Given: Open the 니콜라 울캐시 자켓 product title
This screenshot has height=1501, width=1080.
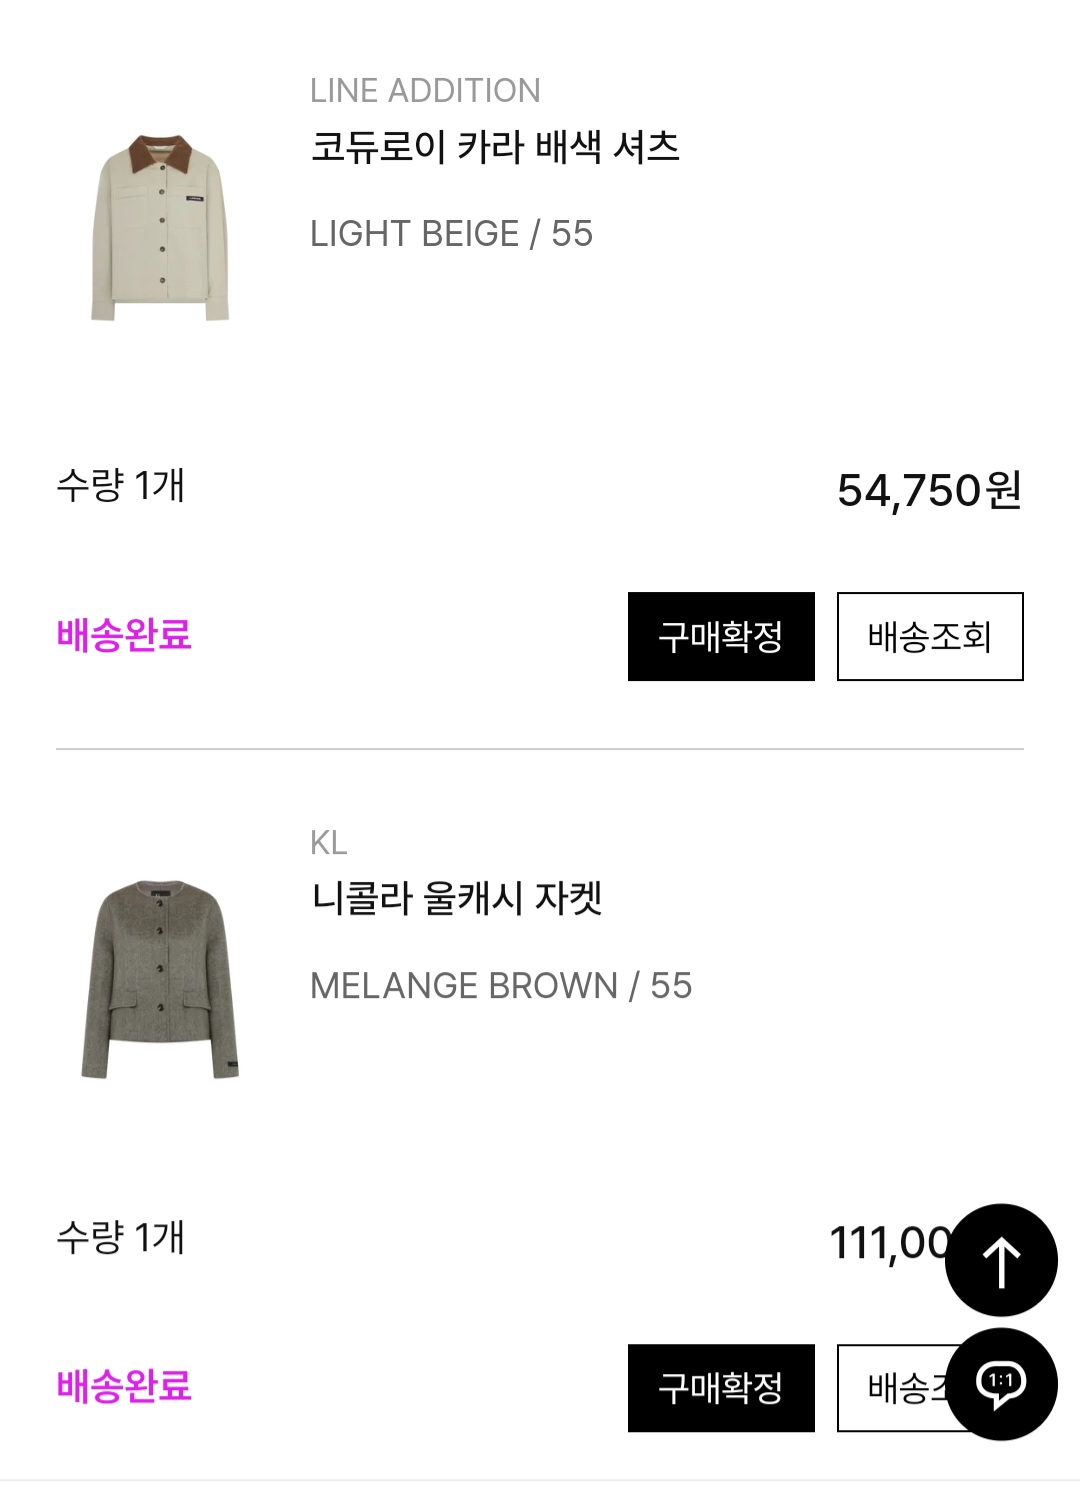Looking at the screenshot, I should click(456, 898).
